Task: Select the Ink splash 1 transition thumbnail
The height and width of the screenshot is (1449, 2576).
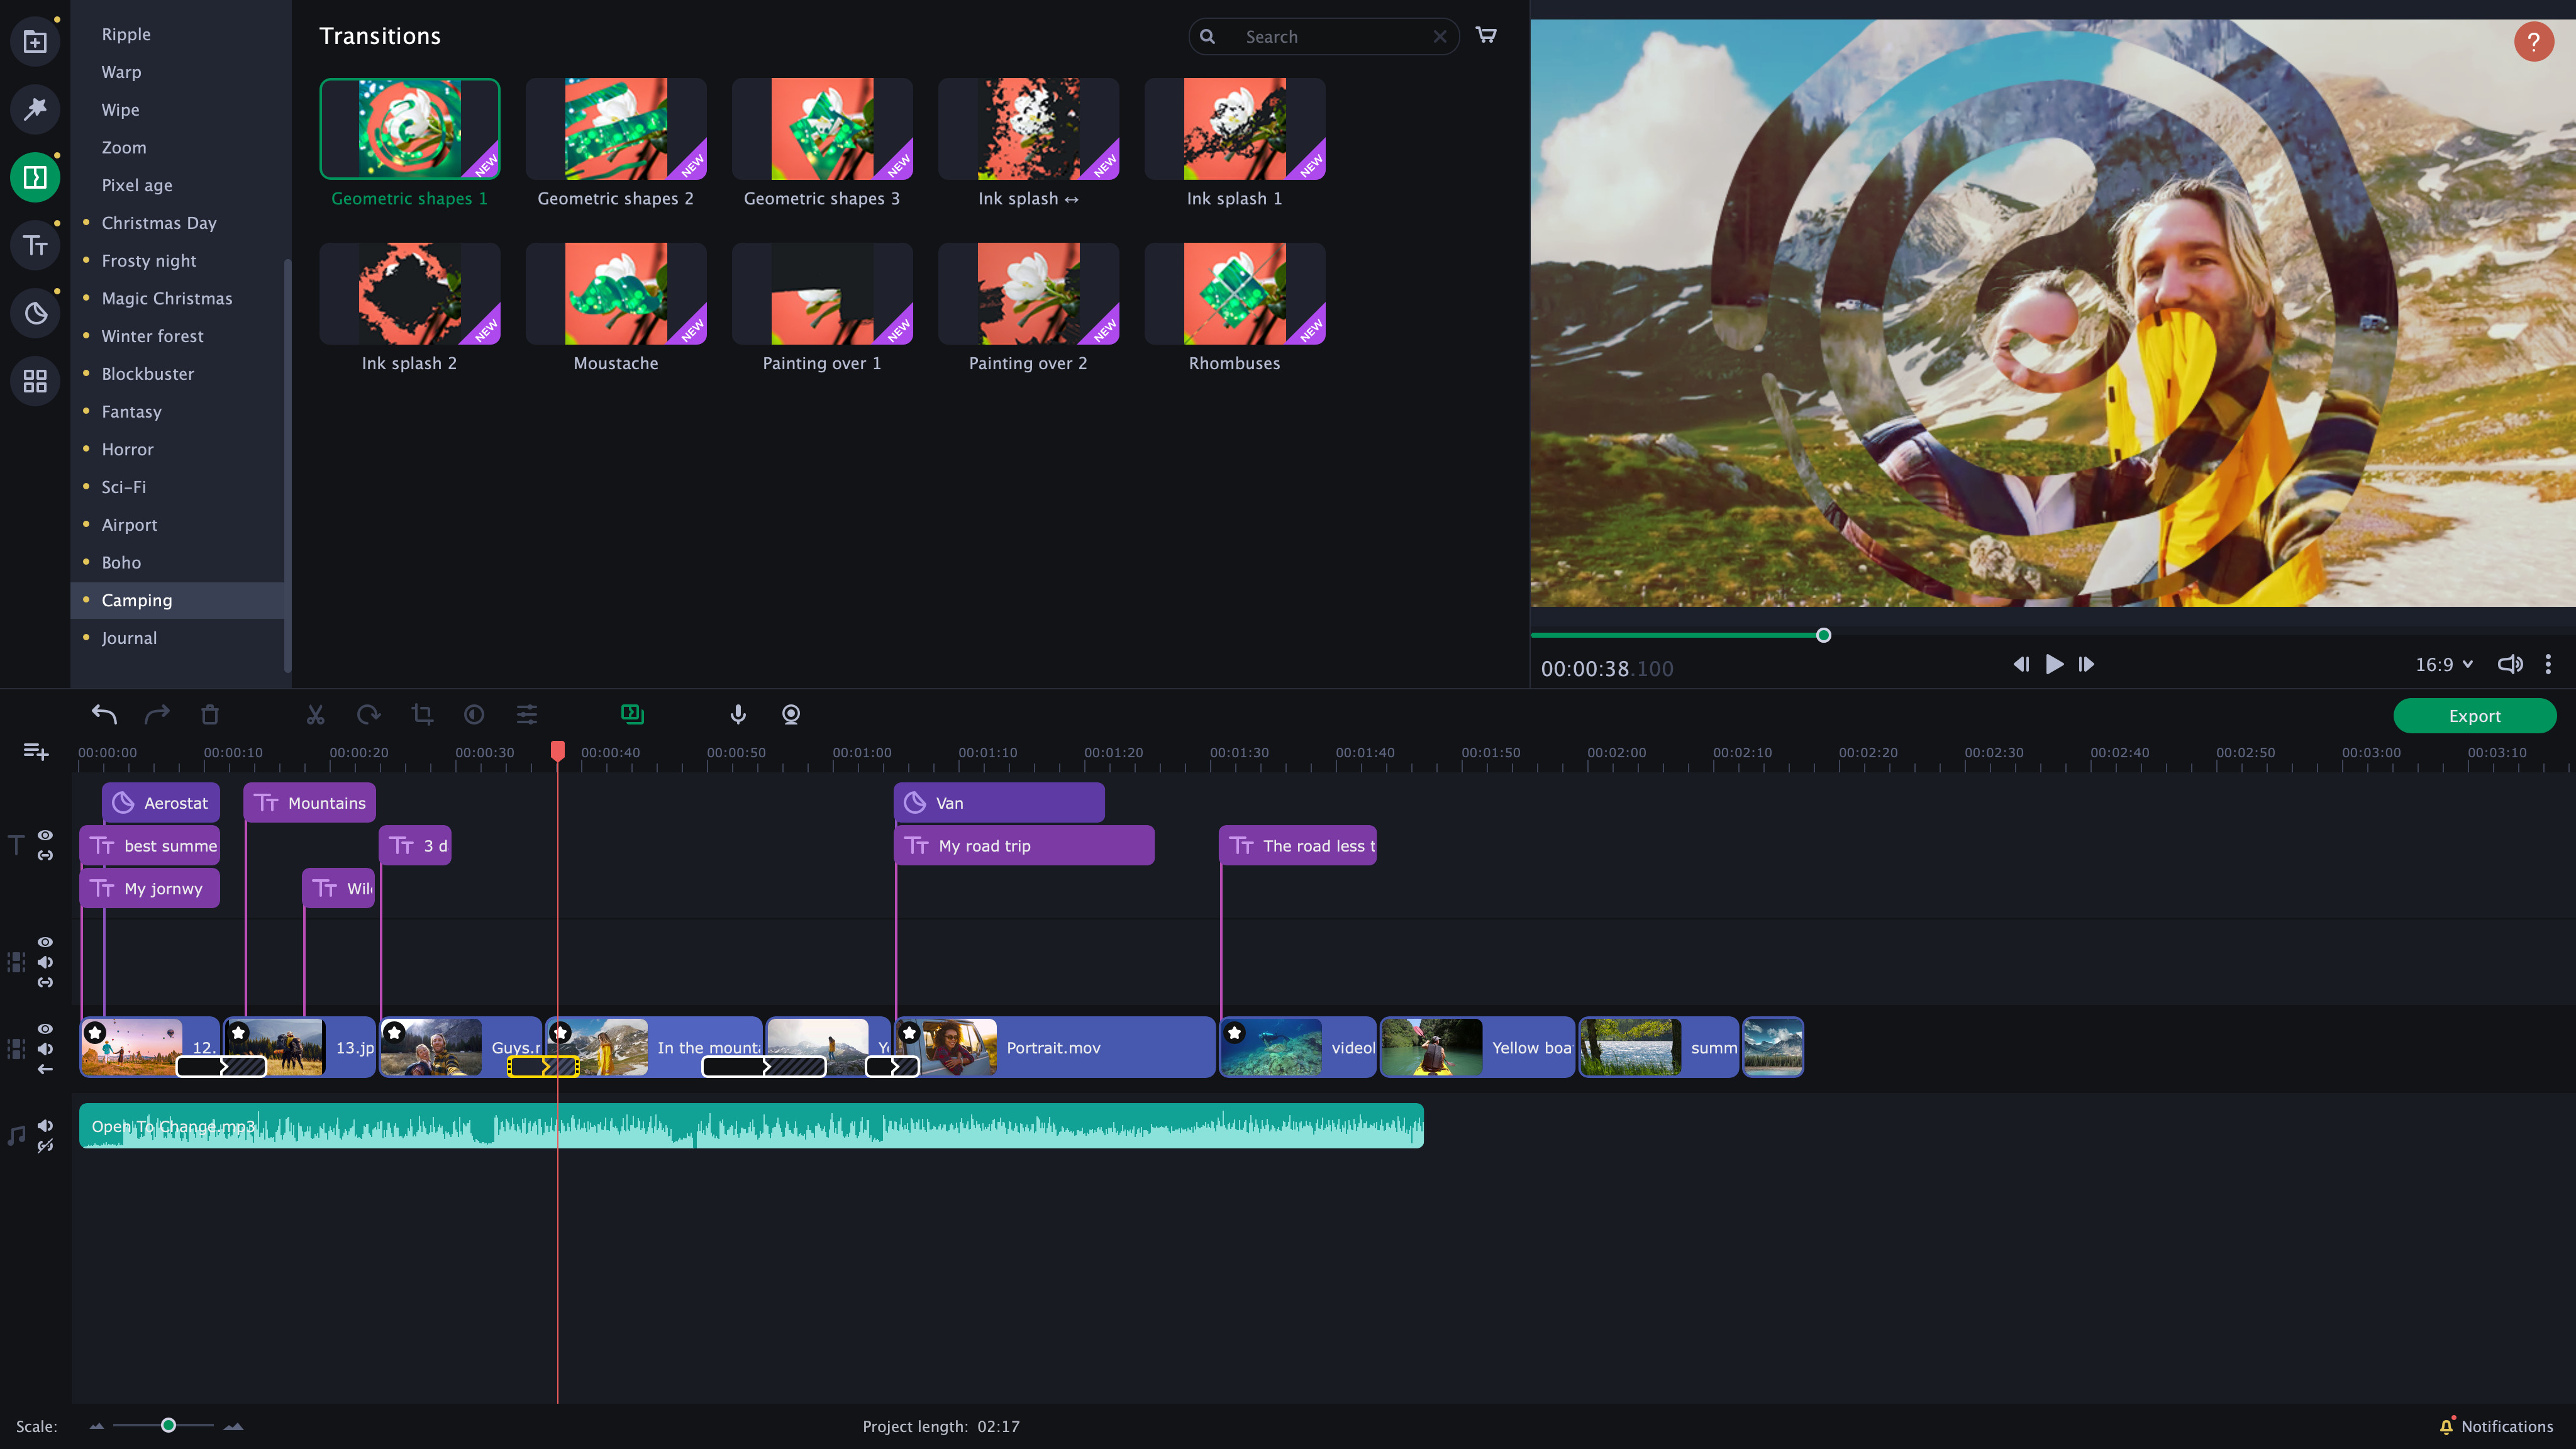Action: pos(1234,128)
